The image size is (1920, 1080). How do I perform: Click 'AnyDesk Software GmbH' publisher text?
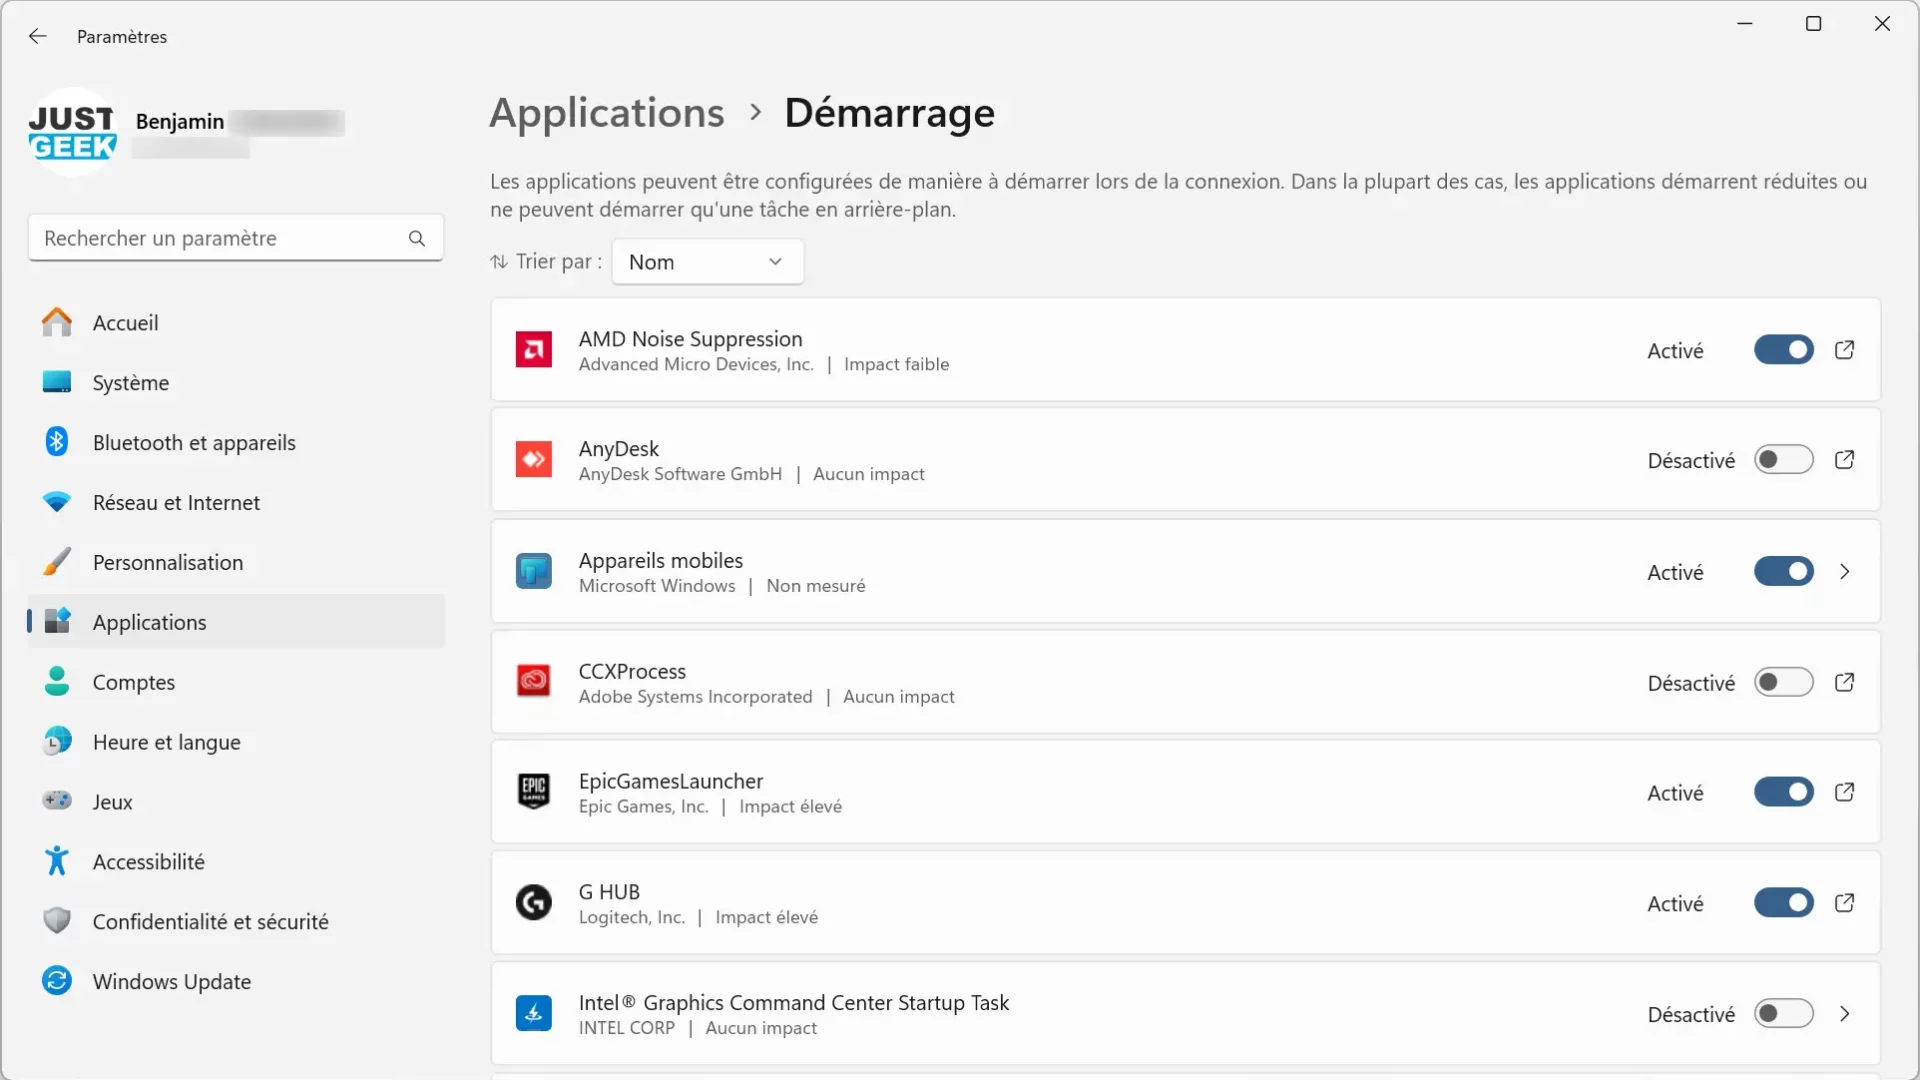tap(680, 474)
